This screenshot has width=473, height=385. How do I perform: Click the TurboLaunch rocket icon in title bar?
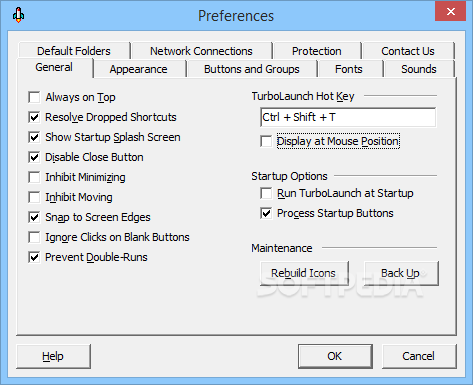tap(18, 15)
